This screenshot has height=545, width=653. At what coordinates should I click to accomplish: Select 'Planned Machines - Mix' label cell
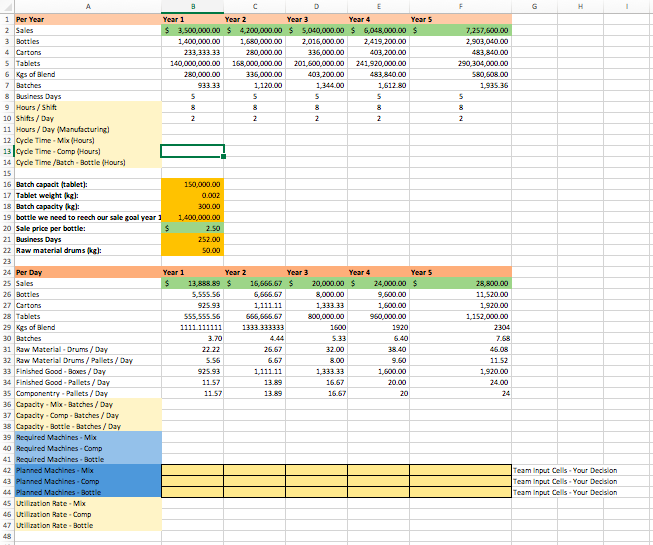point(88,470)
